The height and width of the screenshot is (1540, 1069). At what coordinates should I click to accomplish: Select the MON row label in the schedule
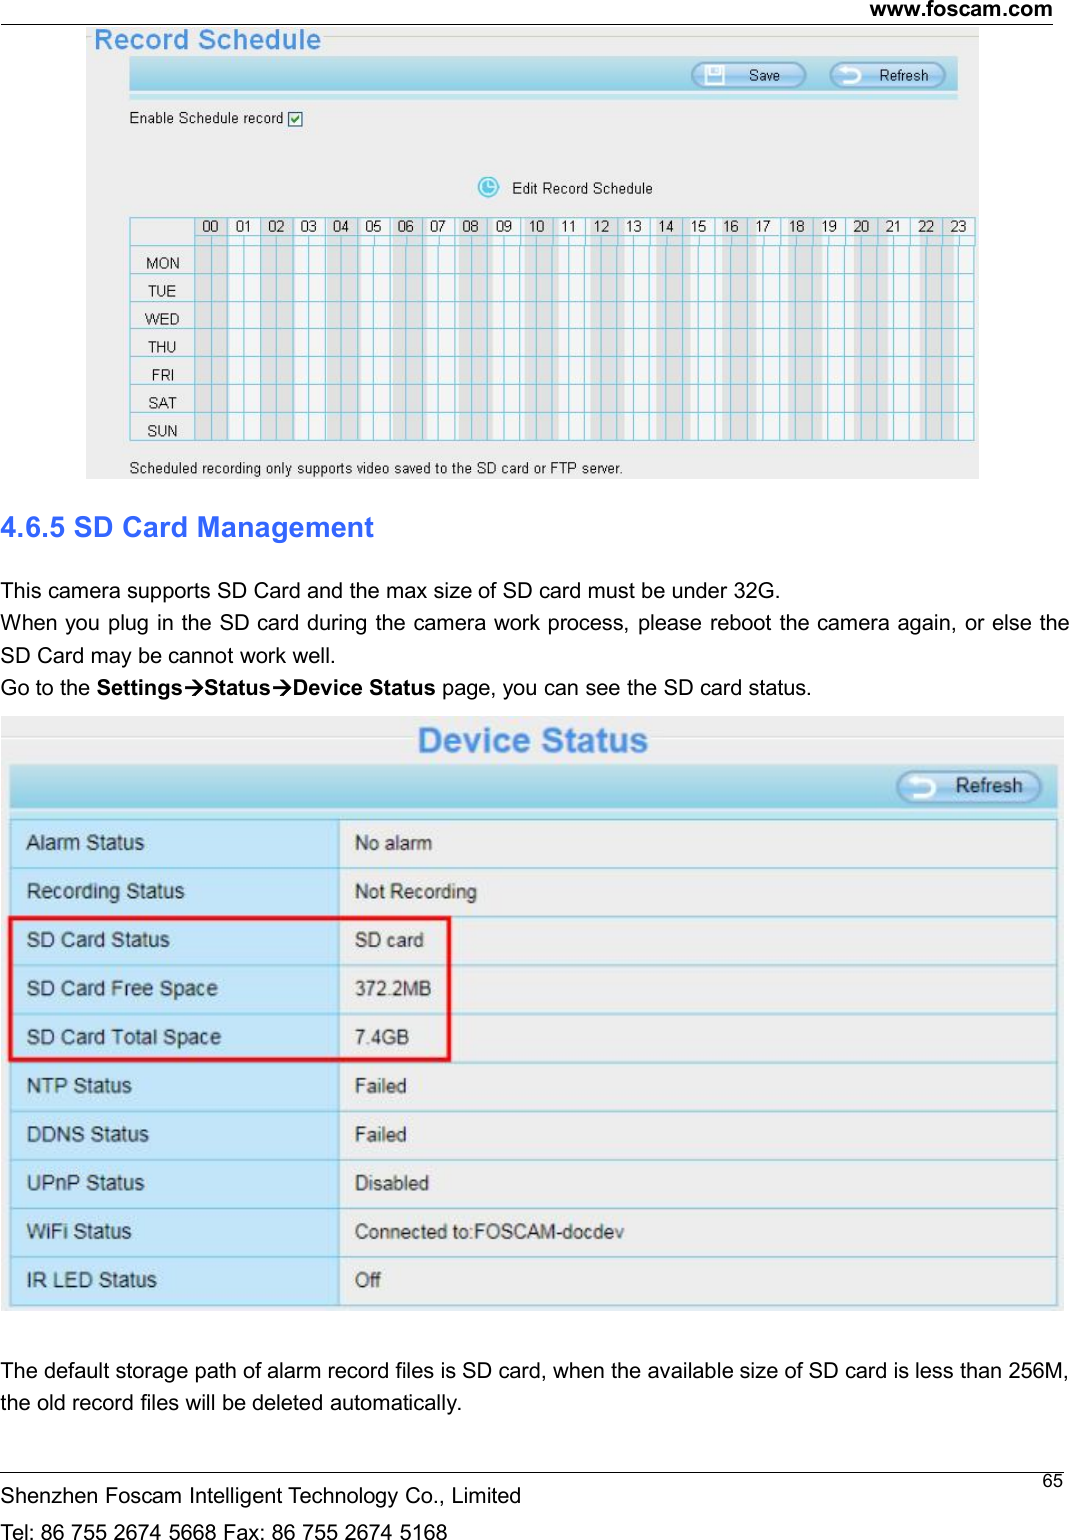[162, 262]
